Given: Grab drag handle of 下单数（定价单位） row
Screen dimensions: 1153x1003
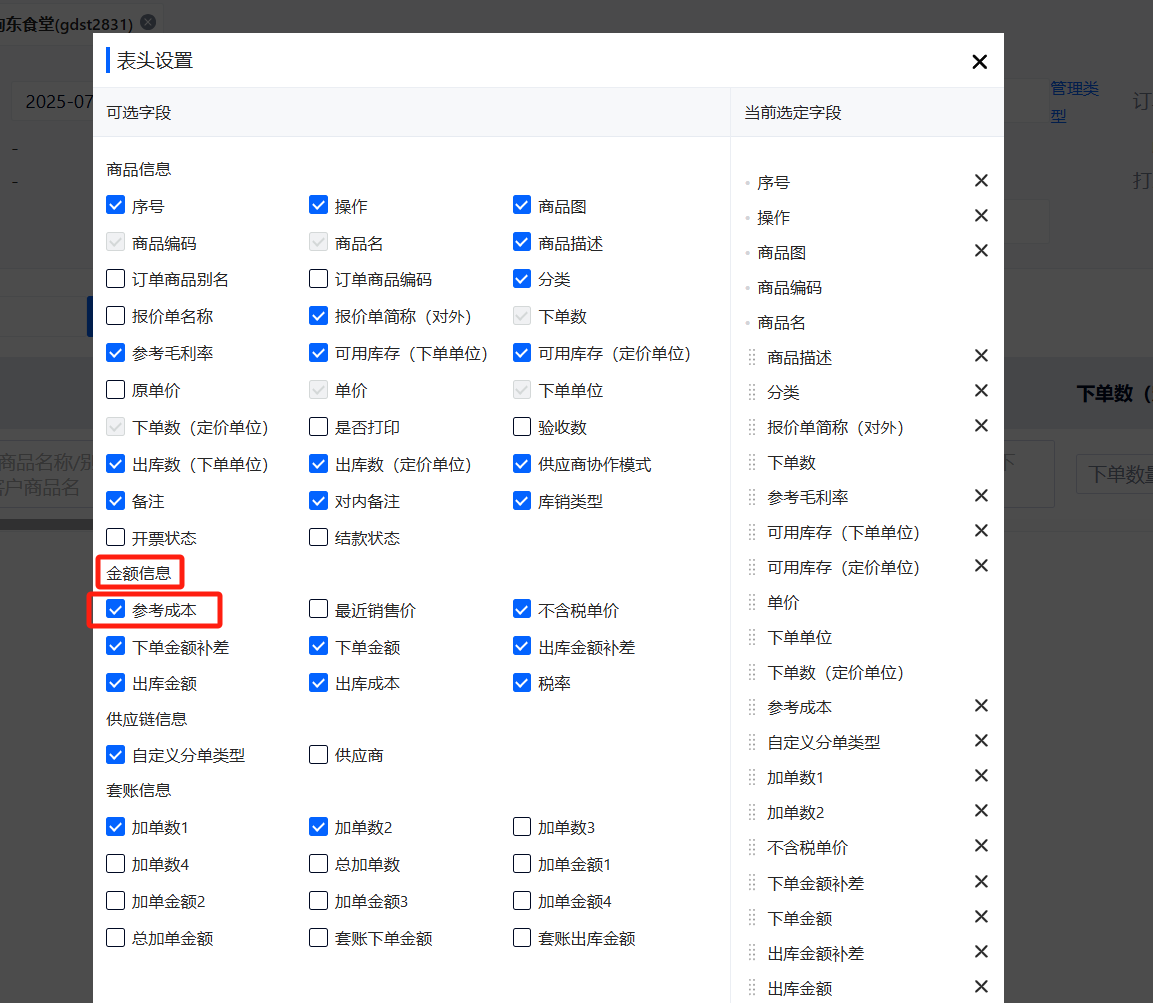Looking at the screenshot, I should tap(752, 673).
